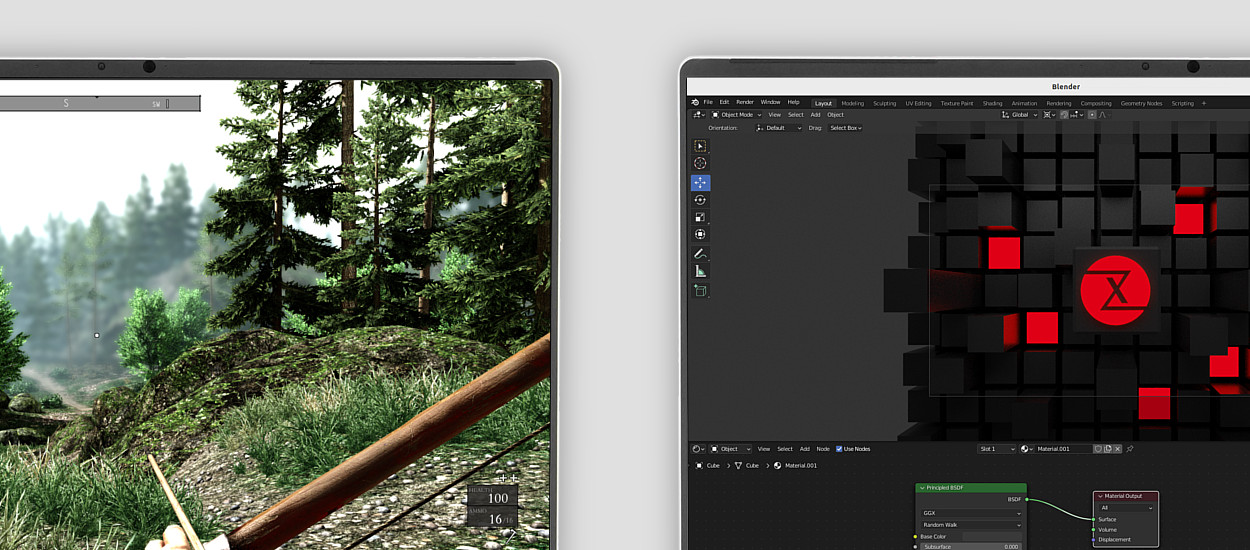This screenshot has height=550, width=1250.
Task: Open the Random Walk subsurface method dropdown
Action: (x=972, y=525)
